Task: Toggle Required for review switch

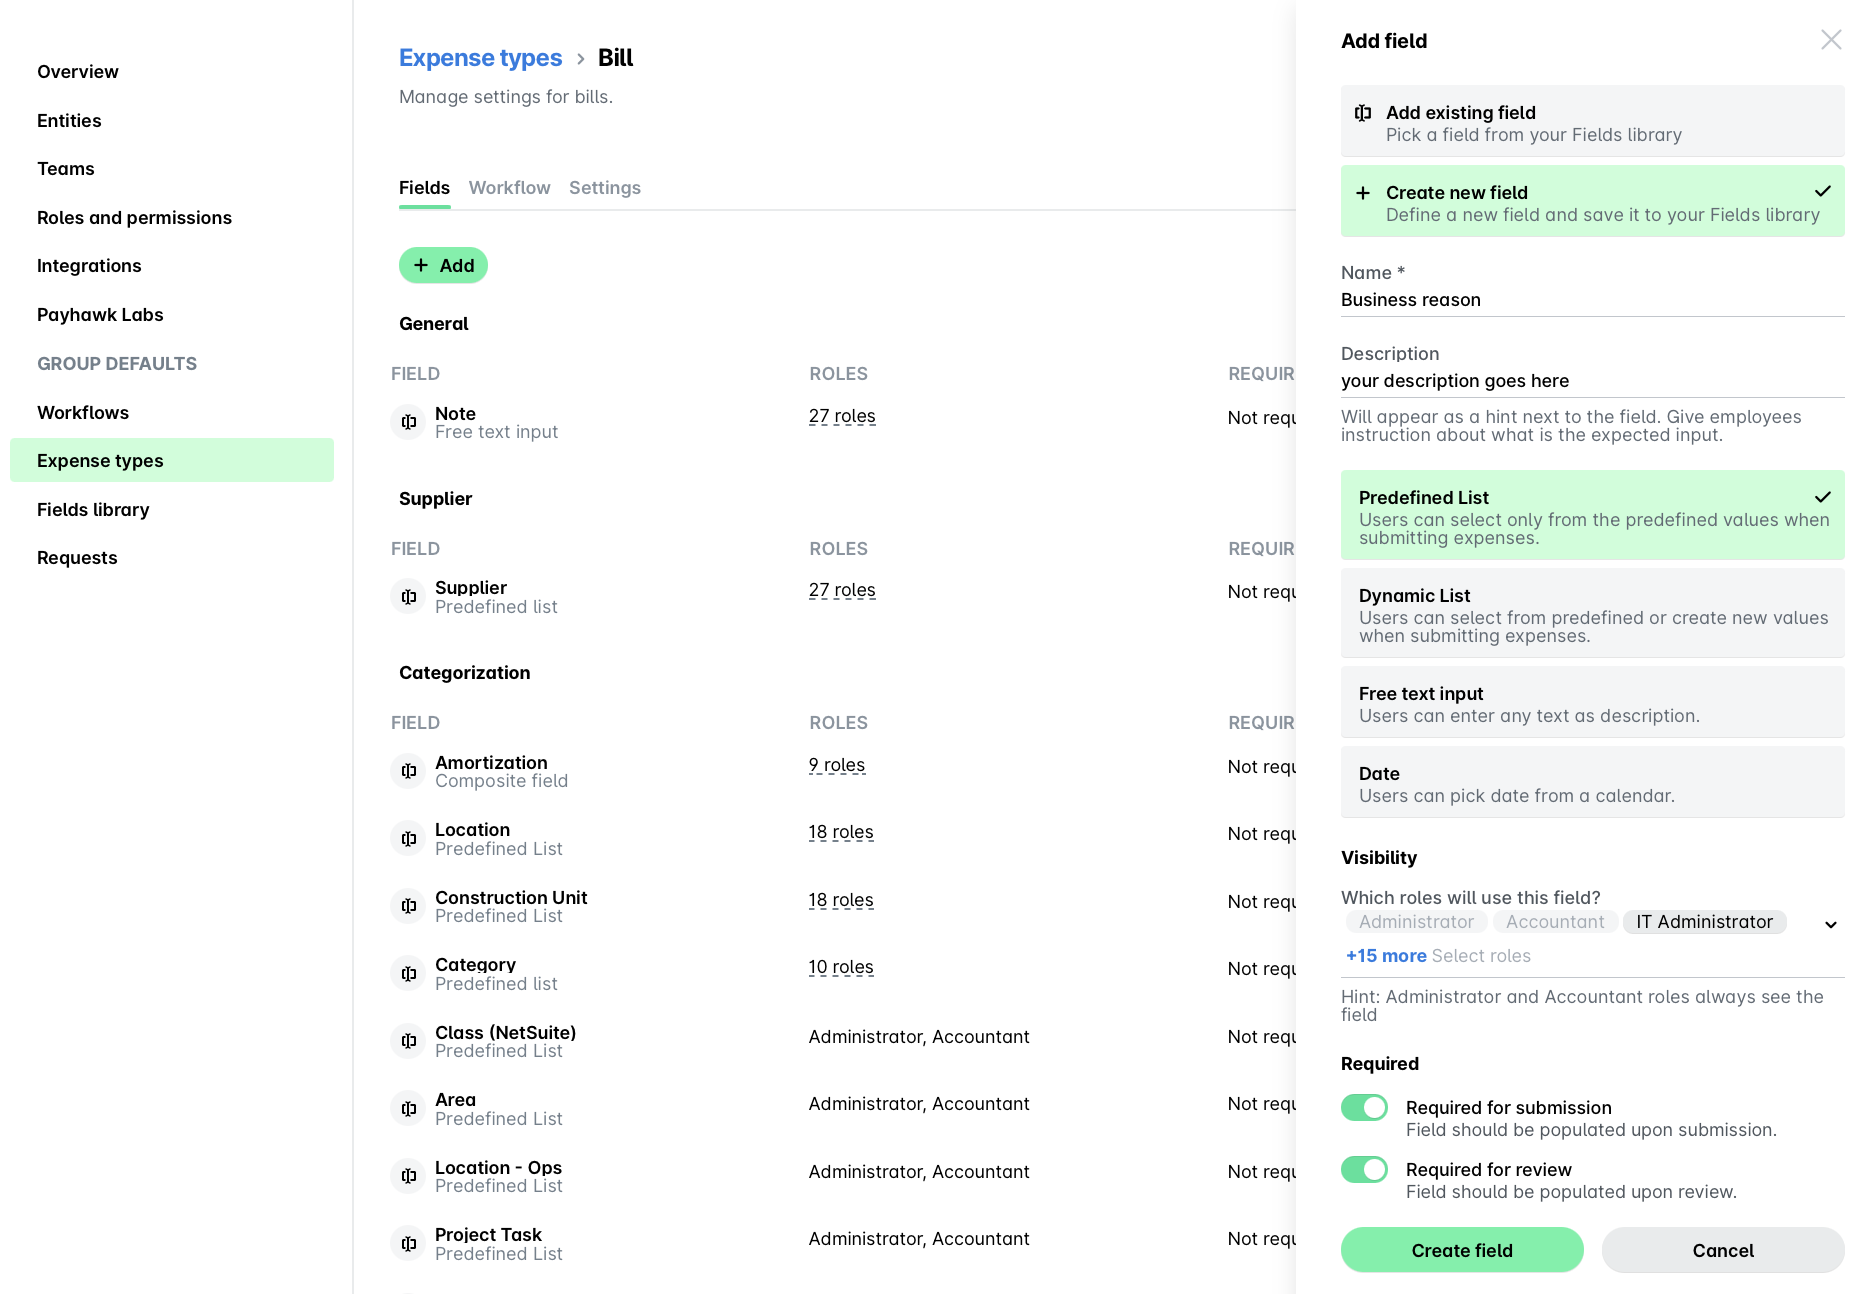Action: tap(1364, 1169)
